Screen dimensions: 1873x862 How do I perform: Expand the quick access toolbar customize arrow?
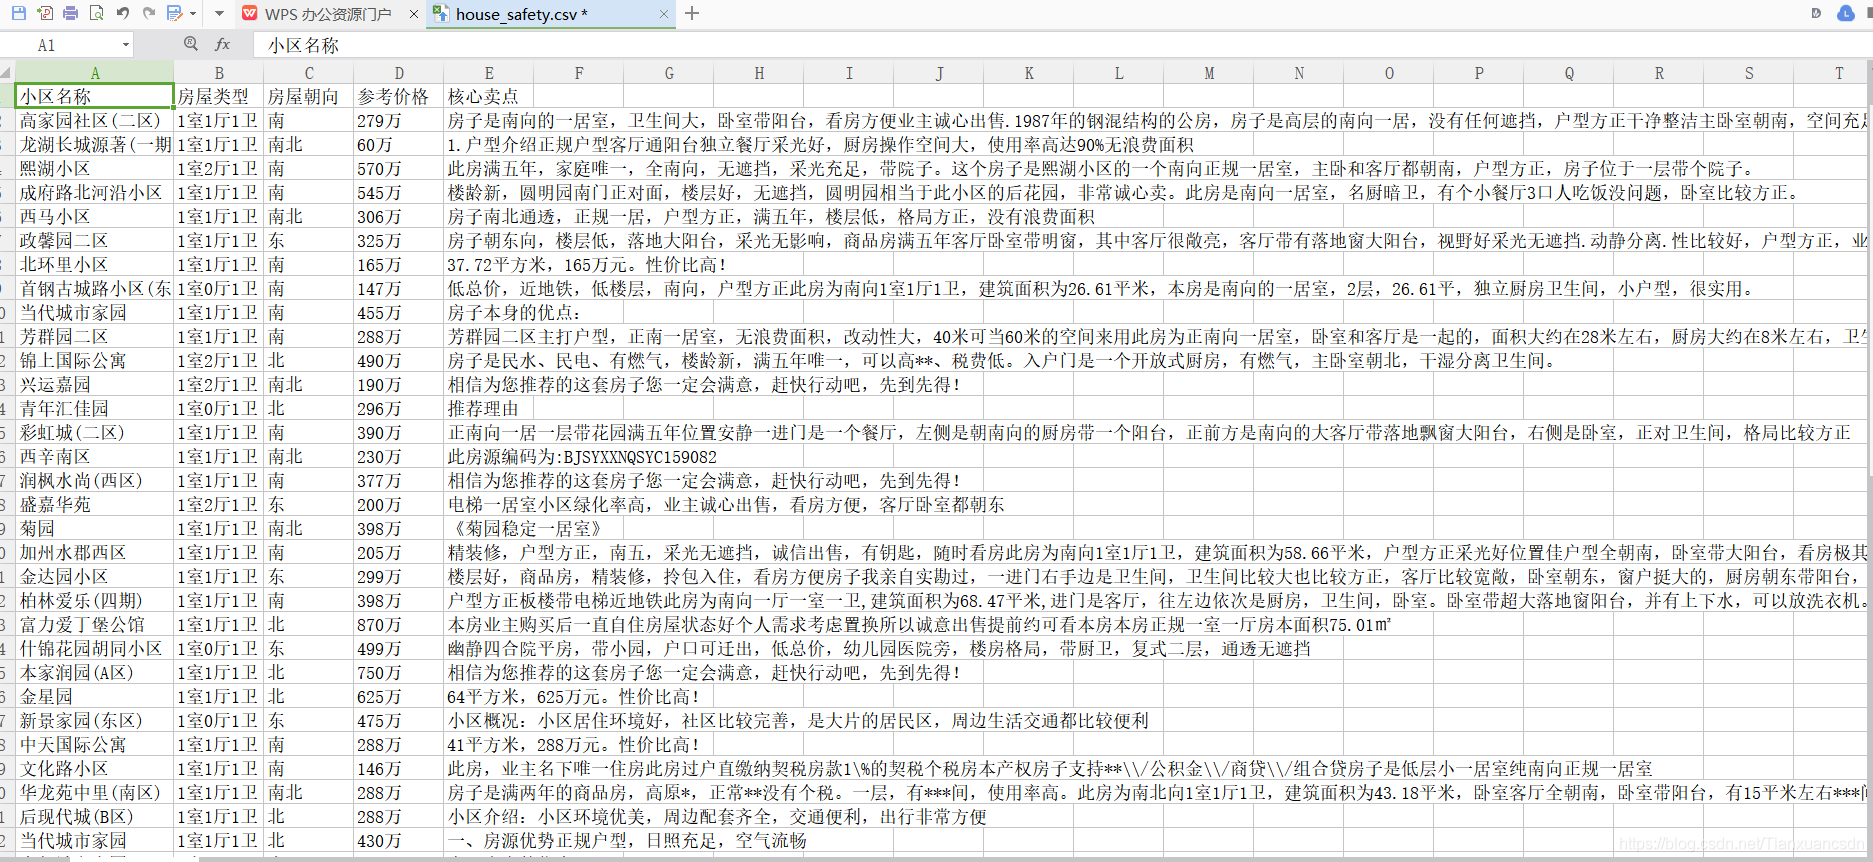(219, 14)
